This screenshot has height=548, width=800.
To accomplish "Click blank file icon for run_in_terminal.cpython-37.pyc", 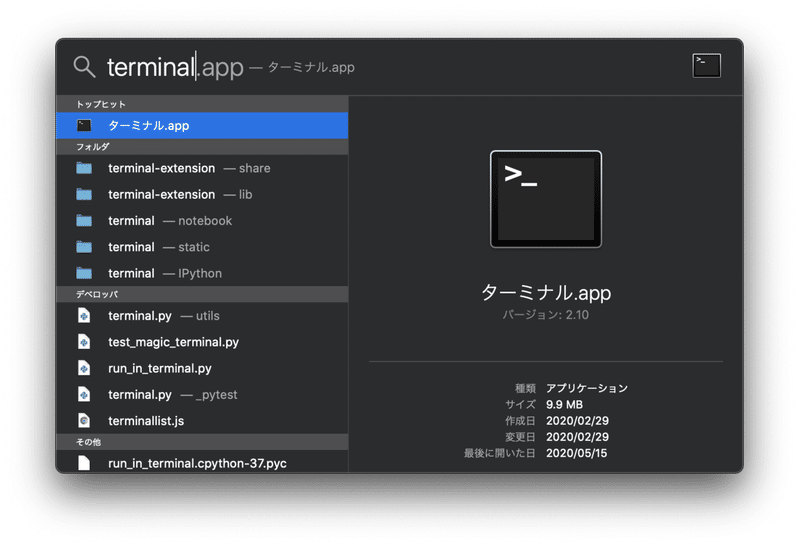I will (84, 463).
